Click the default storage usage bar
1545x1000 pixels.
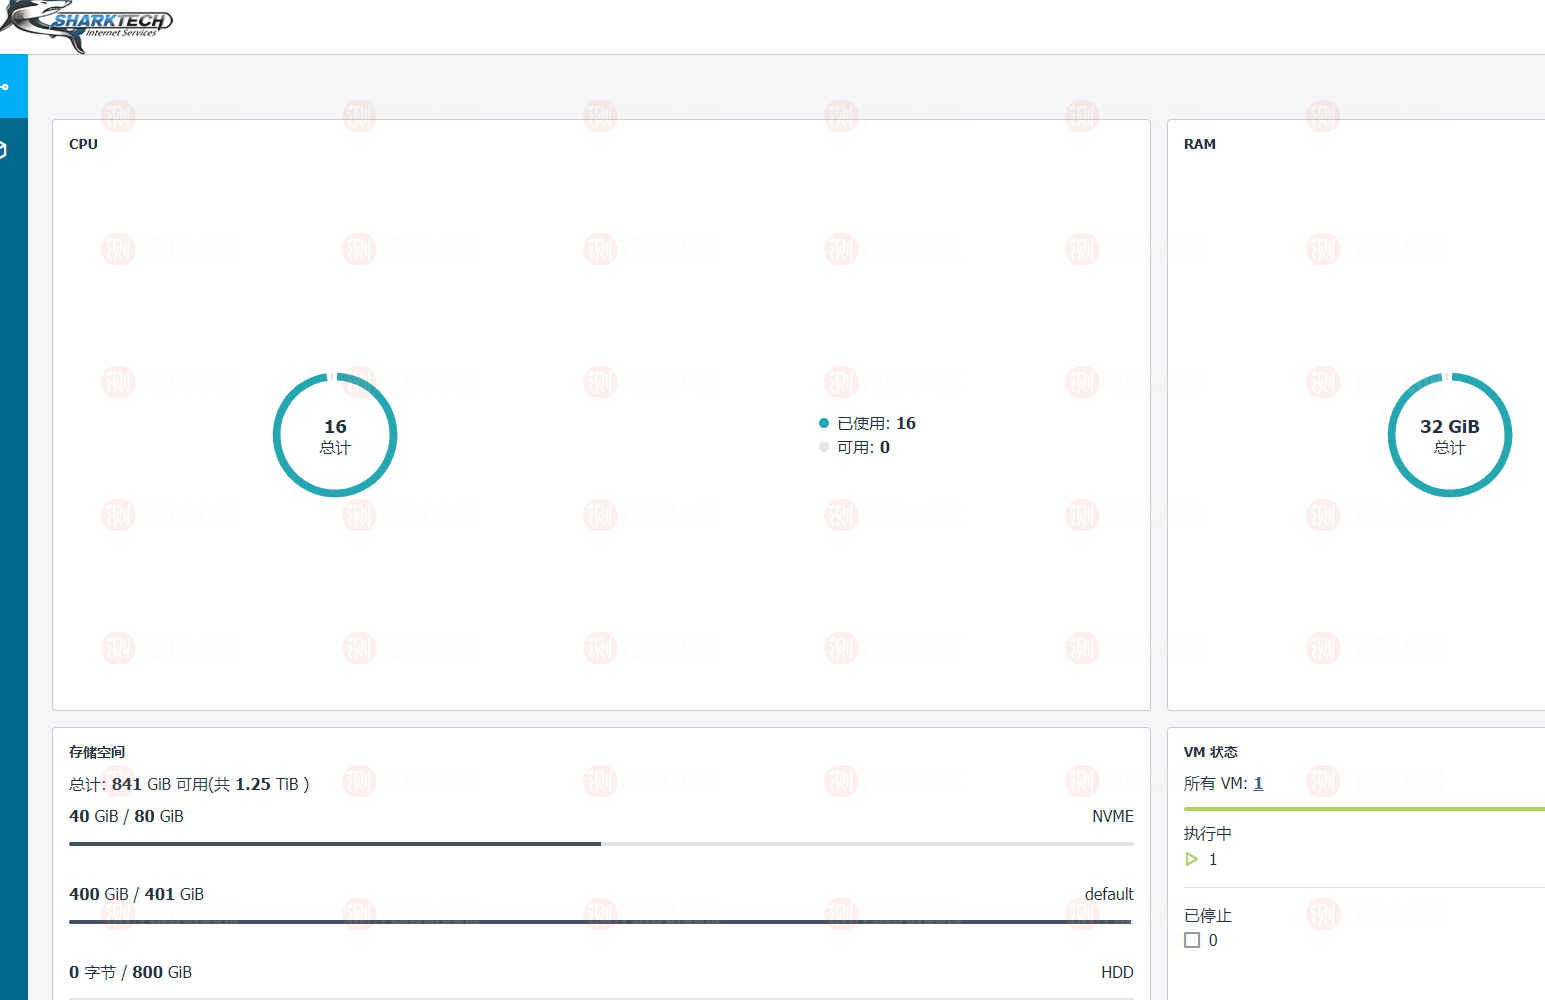[600, 922]
